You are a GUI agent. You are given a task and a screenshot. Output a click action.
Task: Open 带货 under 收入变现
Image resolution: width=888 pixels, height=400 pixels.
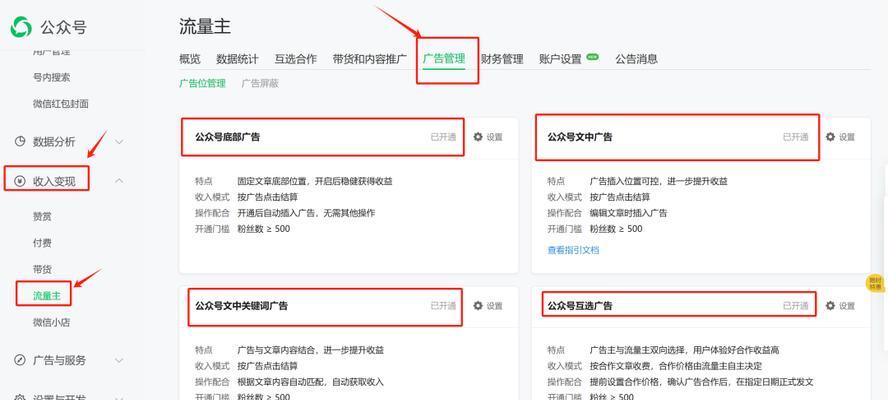coord(42,269)
